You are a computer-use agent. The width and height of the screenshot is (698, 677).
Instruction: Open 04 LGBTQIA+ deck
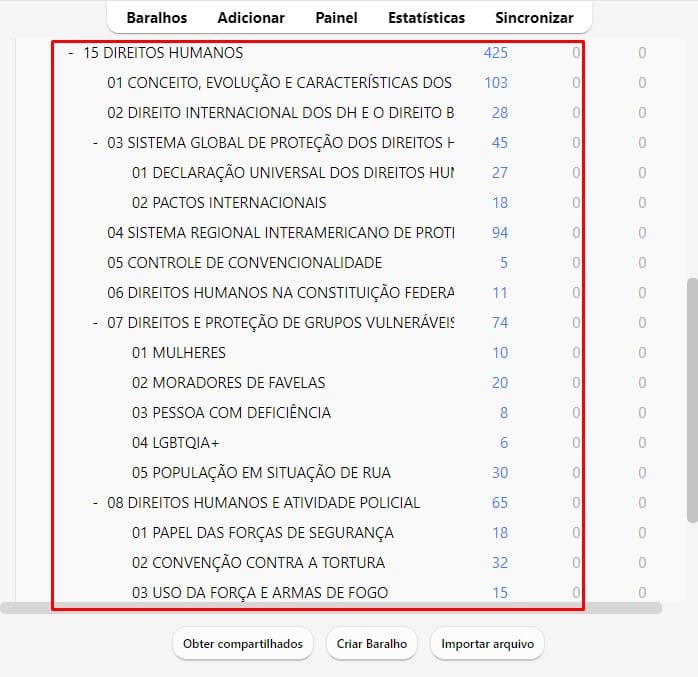click(x=176, y=443)
